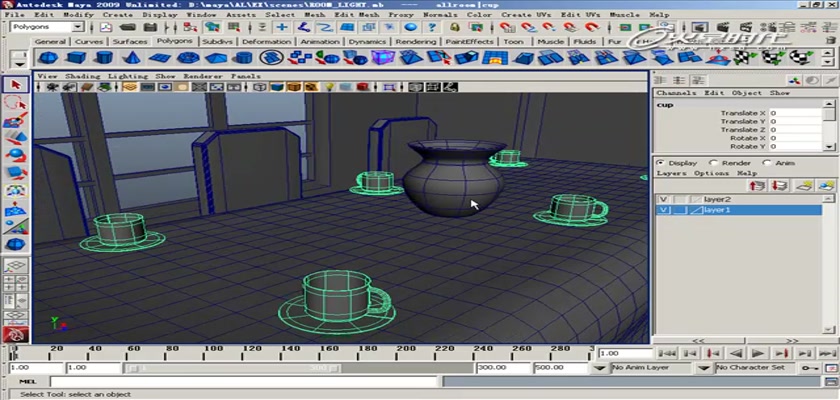840x400 pixels.
Task: Click the Open scene icon
Action: click(x=128, y=27)
